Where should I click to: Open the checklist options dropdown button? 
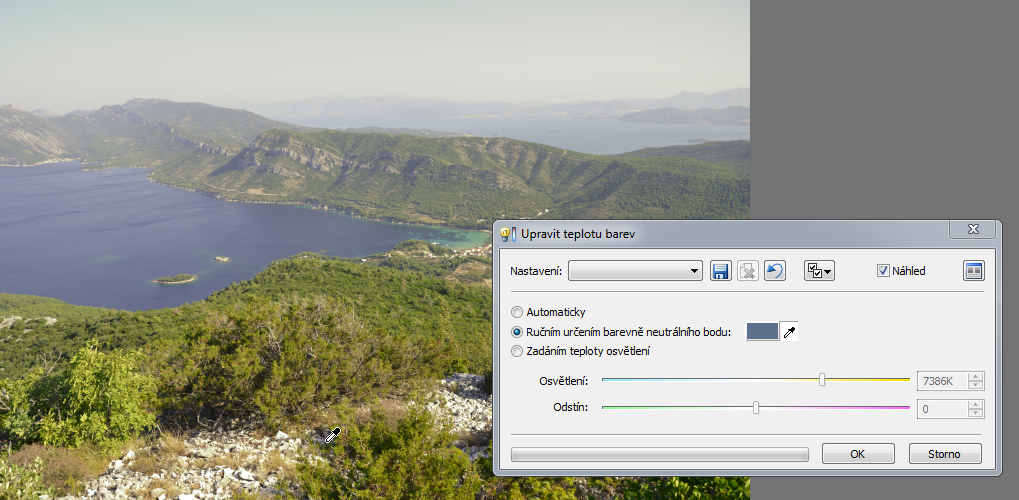[x=819, y=270]
